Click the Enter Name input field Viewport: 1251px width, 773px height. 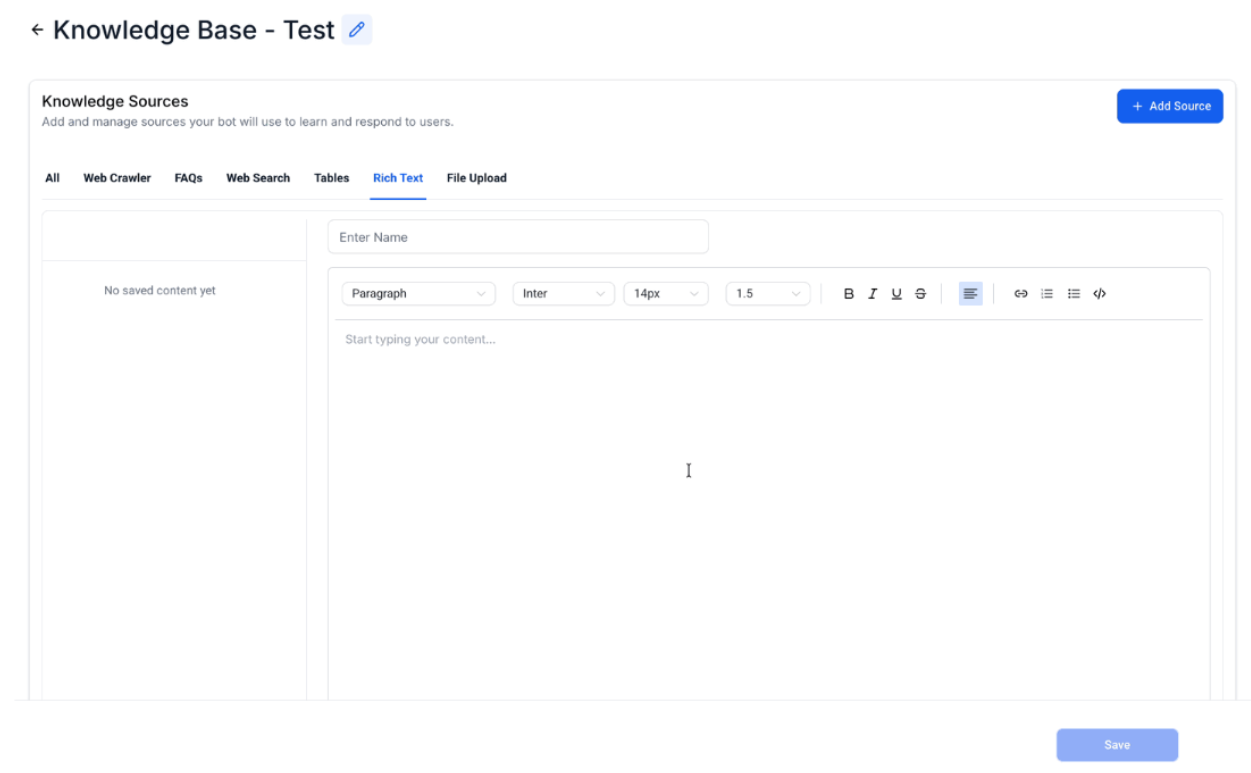[x=518, y=237]
